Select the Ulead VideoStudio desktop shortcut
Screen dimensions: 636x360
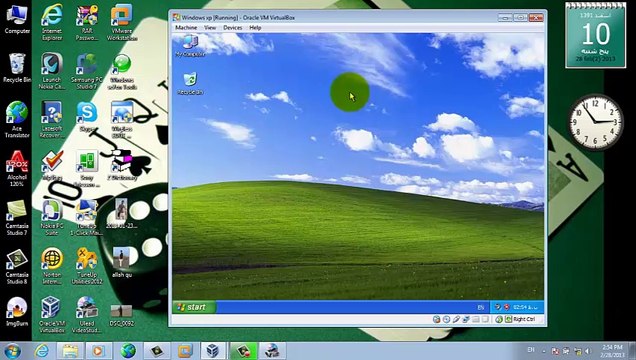(x=87, y=315)
